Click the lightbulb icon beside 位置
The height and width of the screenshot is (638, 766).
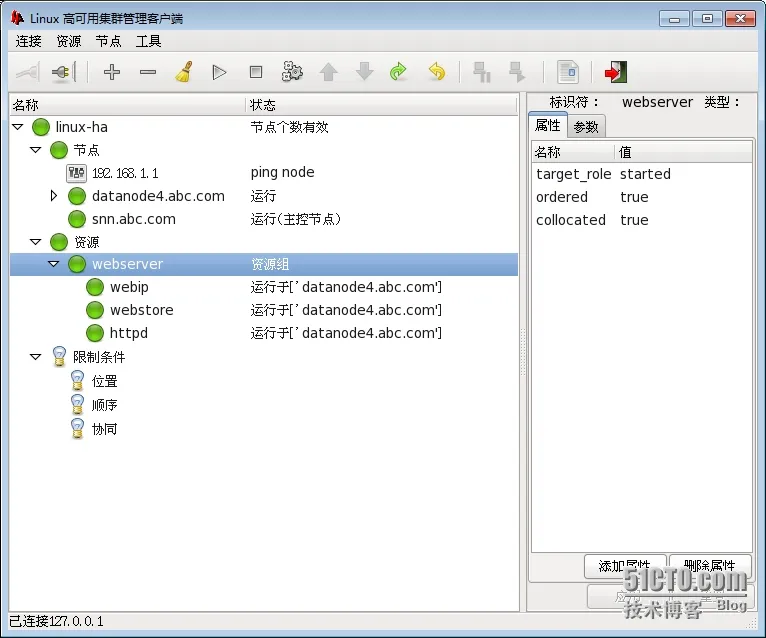pyautogui.click(x=77, y=381)
